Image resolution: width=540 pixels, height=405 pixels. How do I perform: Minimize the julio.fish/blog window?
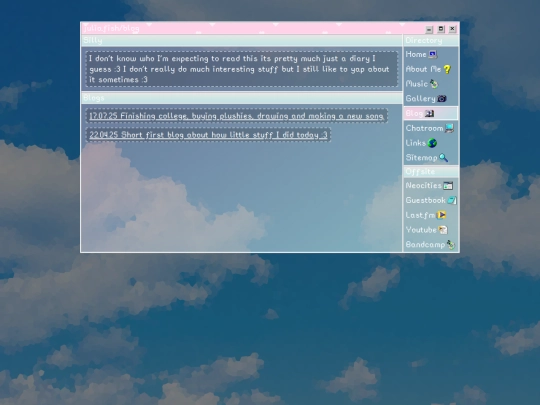tap(429, 29)
